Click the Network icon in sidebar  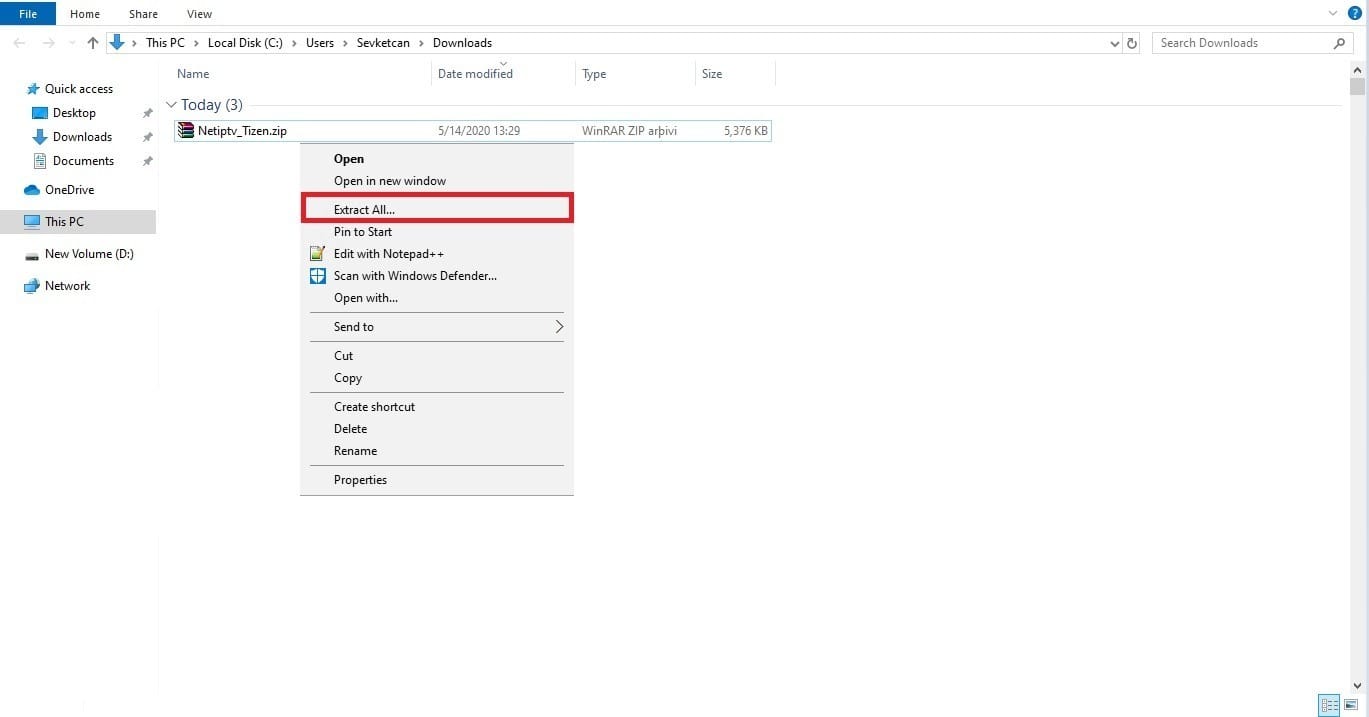(32, 286)
